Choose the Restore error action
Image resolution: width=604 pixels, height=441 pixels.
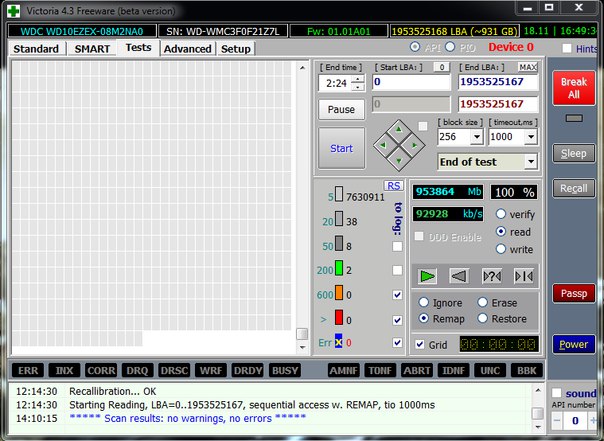[x=483, y=318]
